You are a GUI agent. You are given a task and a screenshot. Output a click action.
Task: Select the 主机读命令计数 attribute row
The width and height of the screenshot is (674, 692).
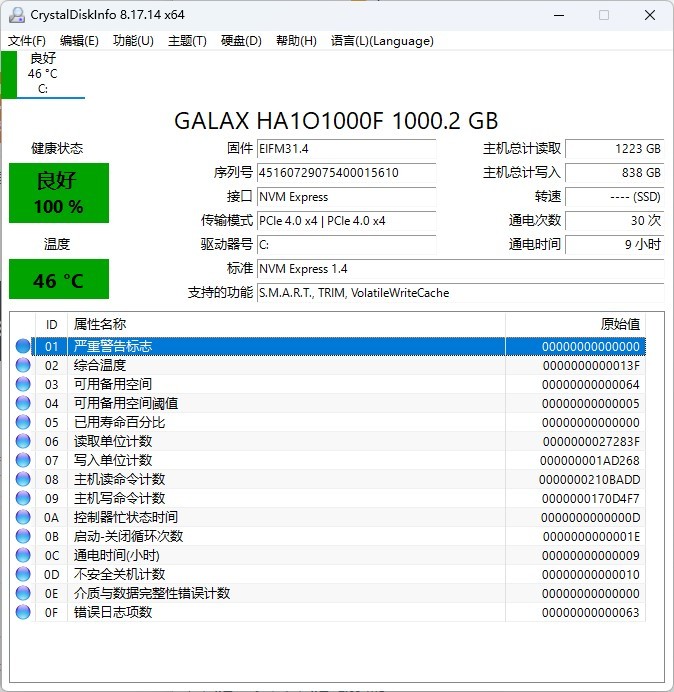[x=328, y=479]
